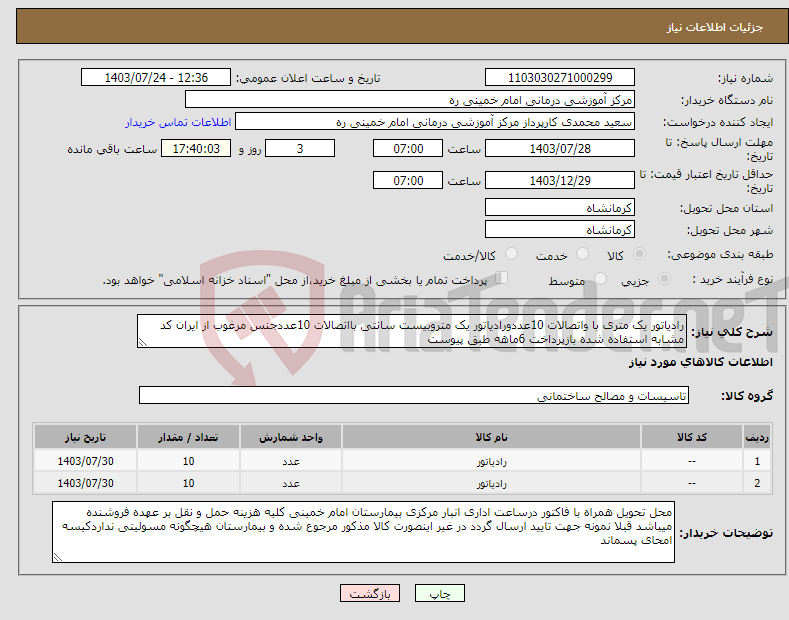Click رادیاتور in row 1
Image resolution: width=789 pixels, height=620 pixels.
(x=492, y=461)
